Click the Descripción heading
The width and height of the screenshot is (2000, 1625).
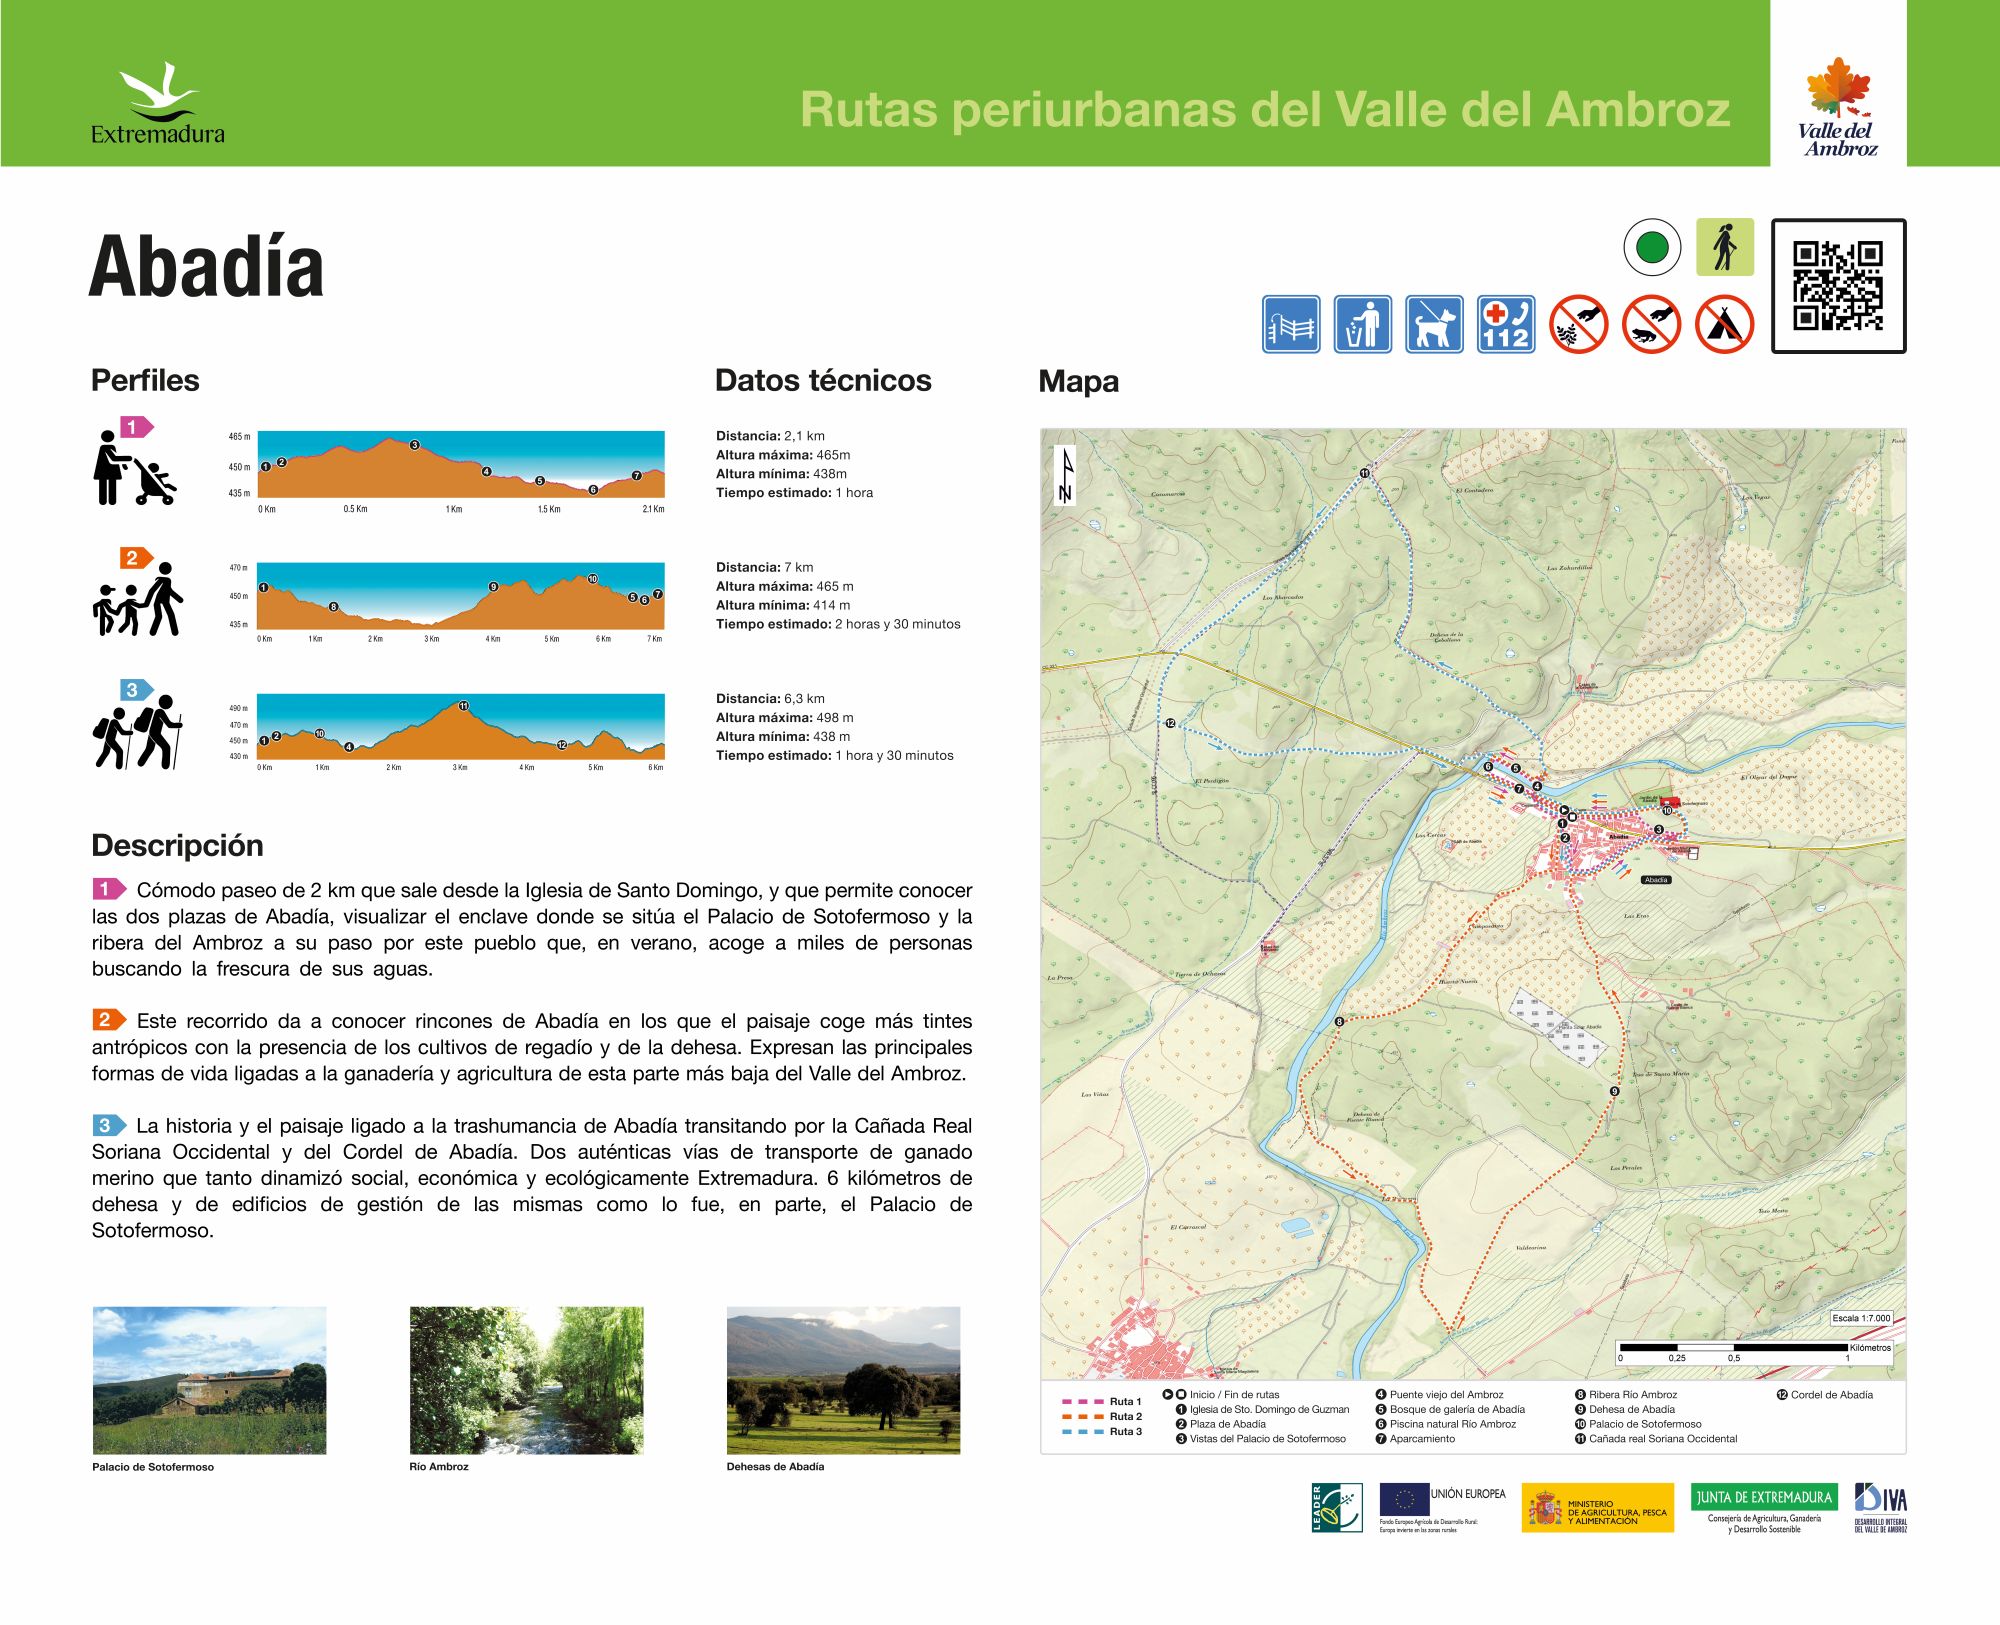coord(177,845)
